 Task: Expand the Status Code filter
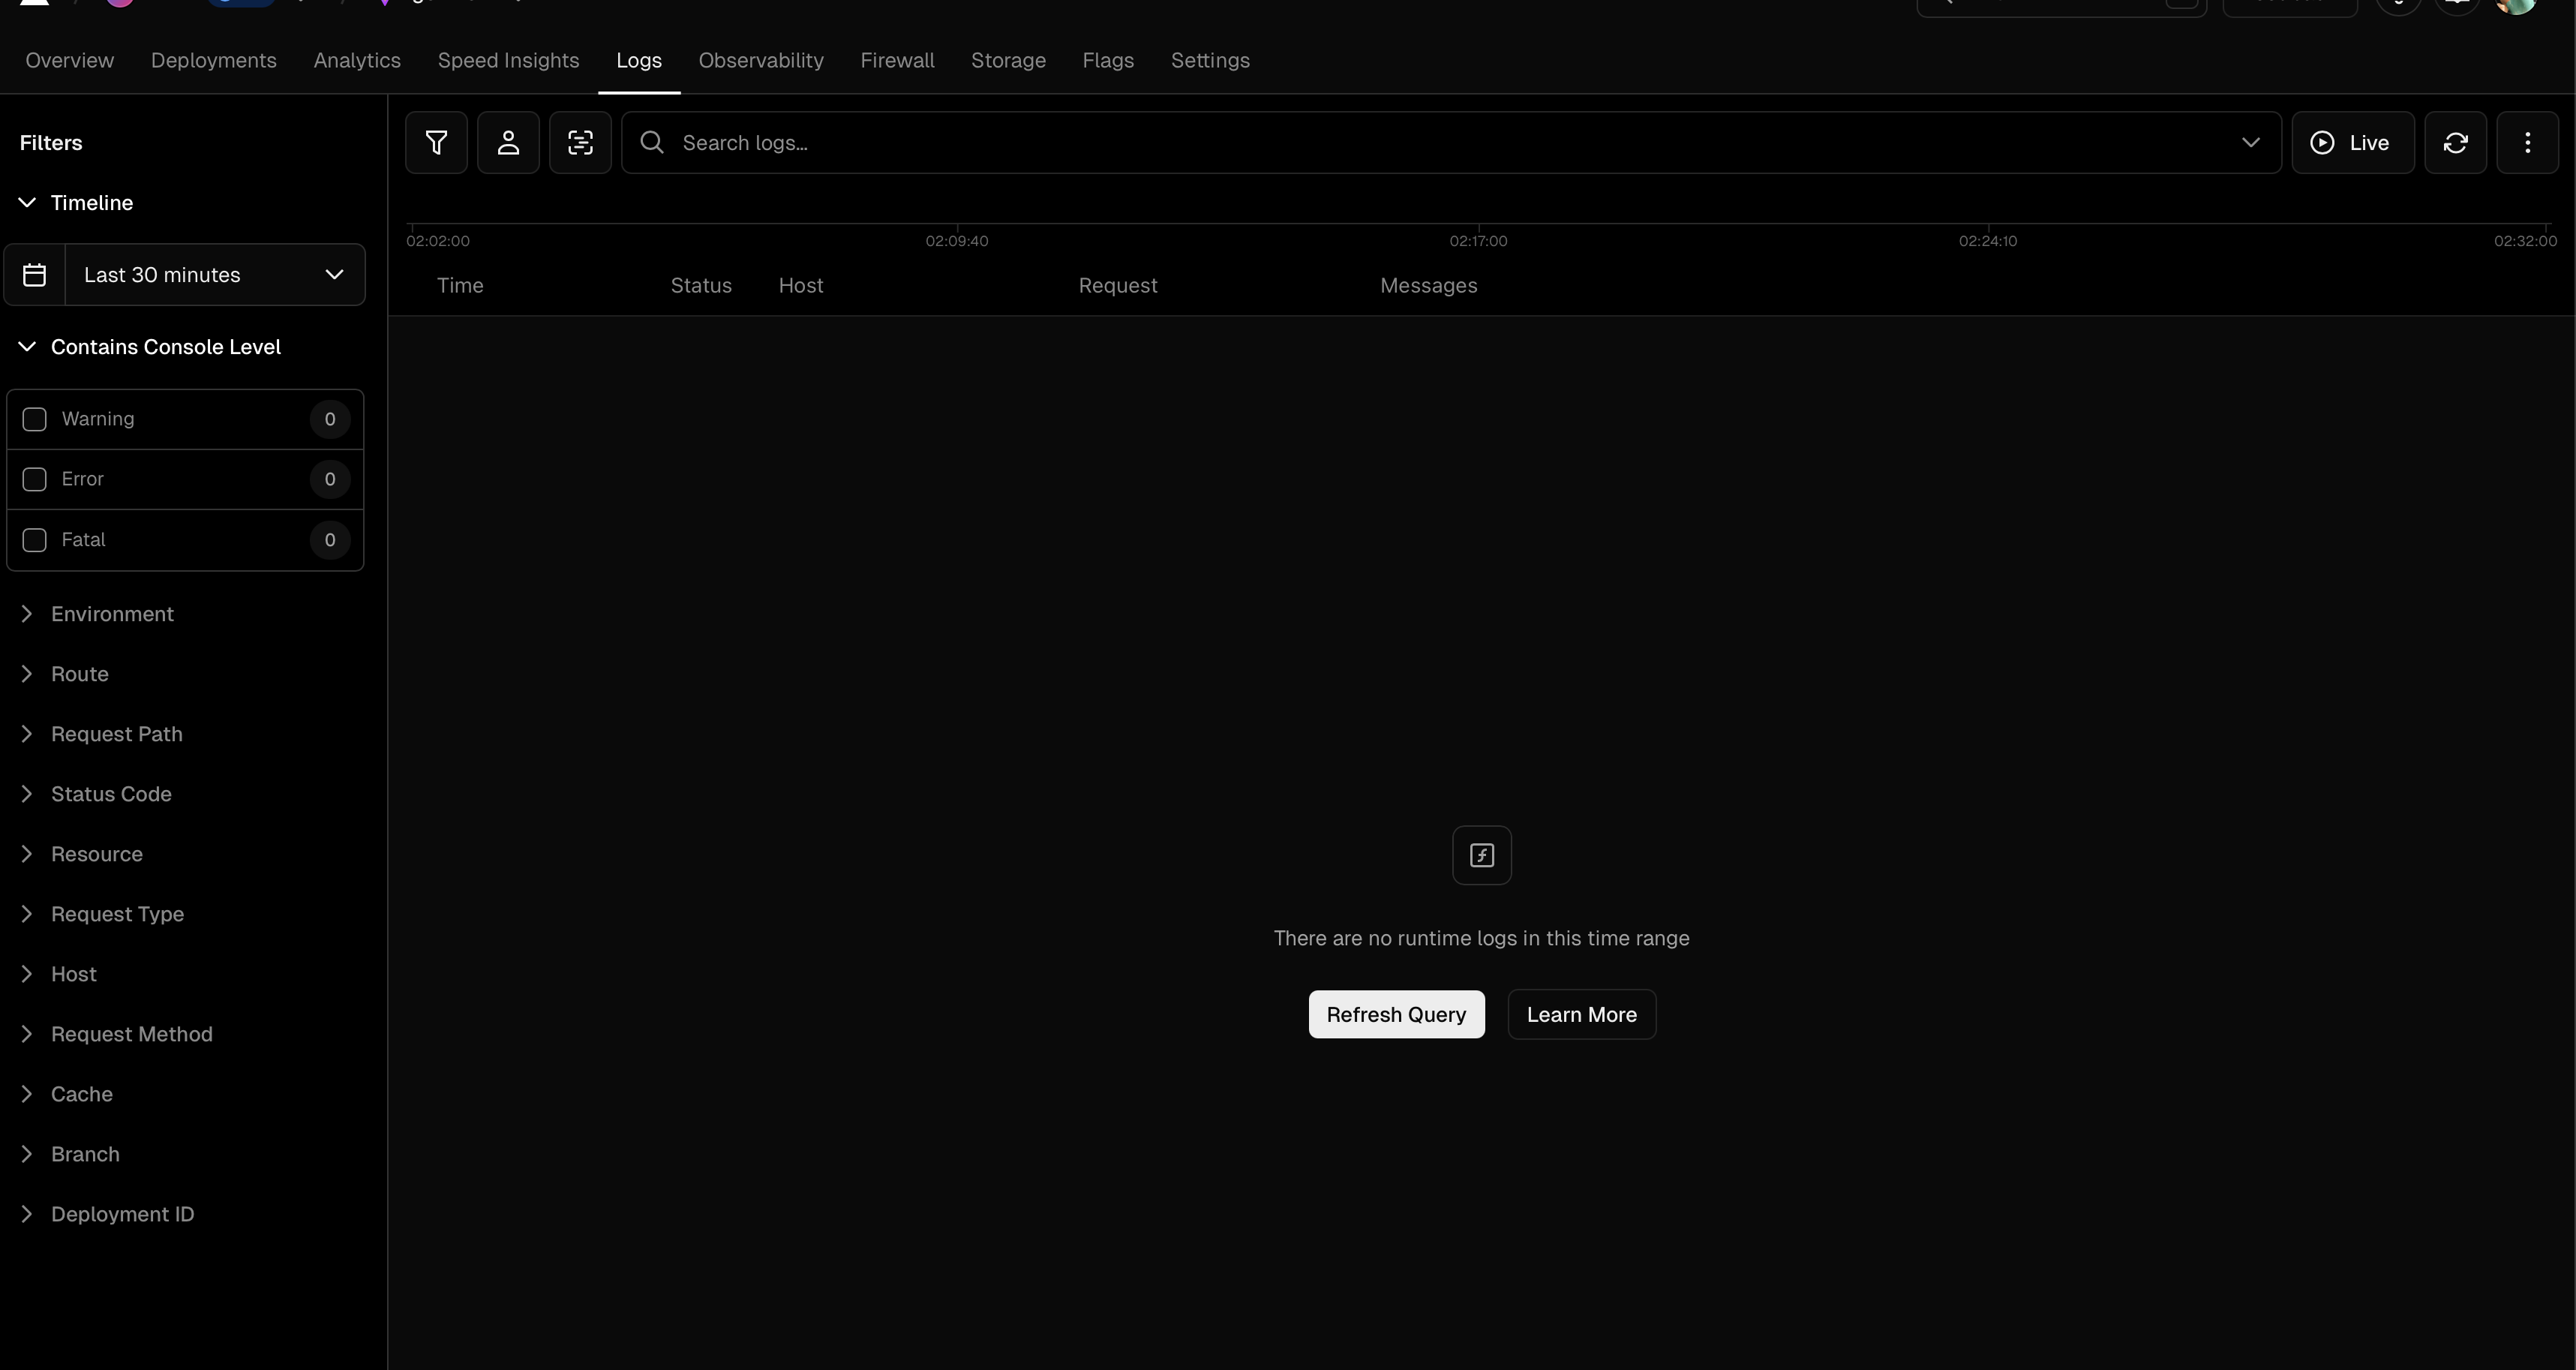(x=97, y=794)
